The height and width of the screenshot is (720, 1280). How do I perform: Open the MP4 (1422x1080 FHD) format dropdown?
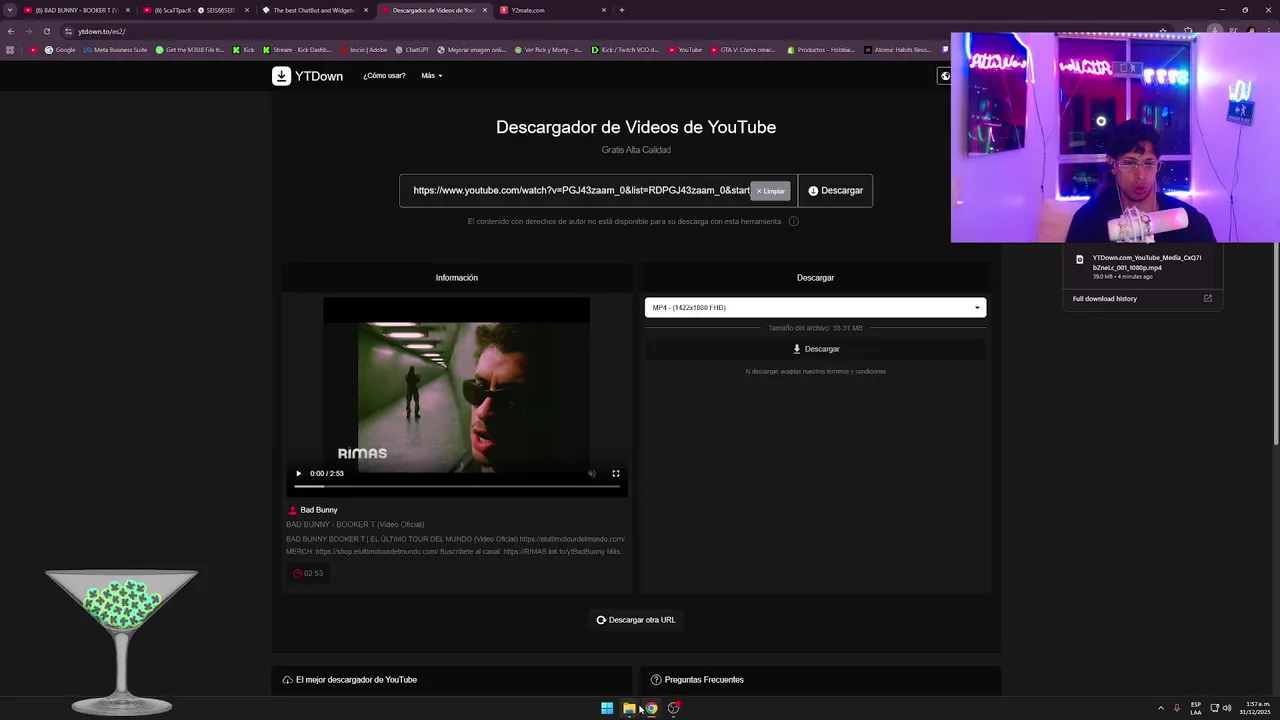point(815,308)
